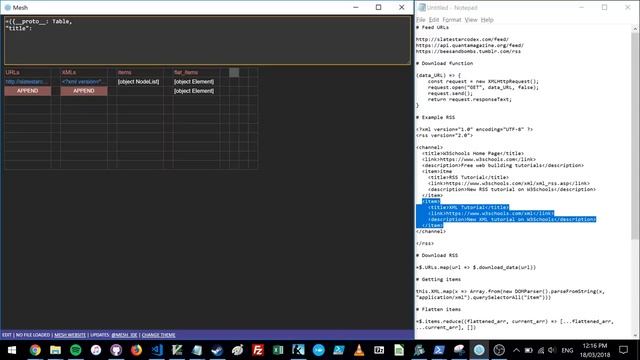Open Excel from the taskbar
Image resolution: width=640 pixels, height=360 pixels.
278,350
